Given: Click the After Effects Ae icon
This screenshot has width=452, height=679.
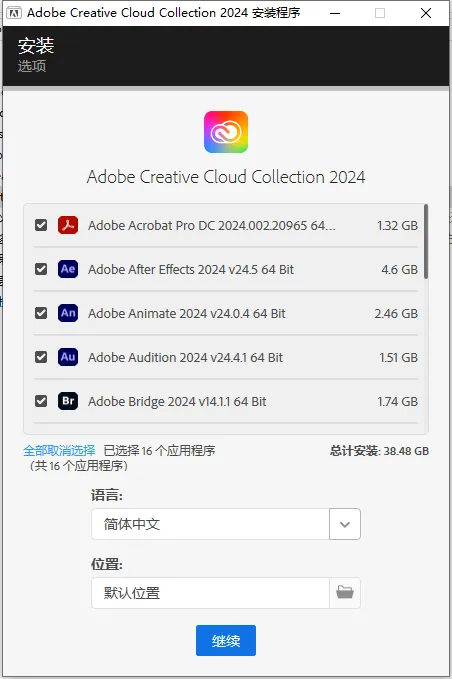Looking at the screenshot, I should click(x=68, y=269).
